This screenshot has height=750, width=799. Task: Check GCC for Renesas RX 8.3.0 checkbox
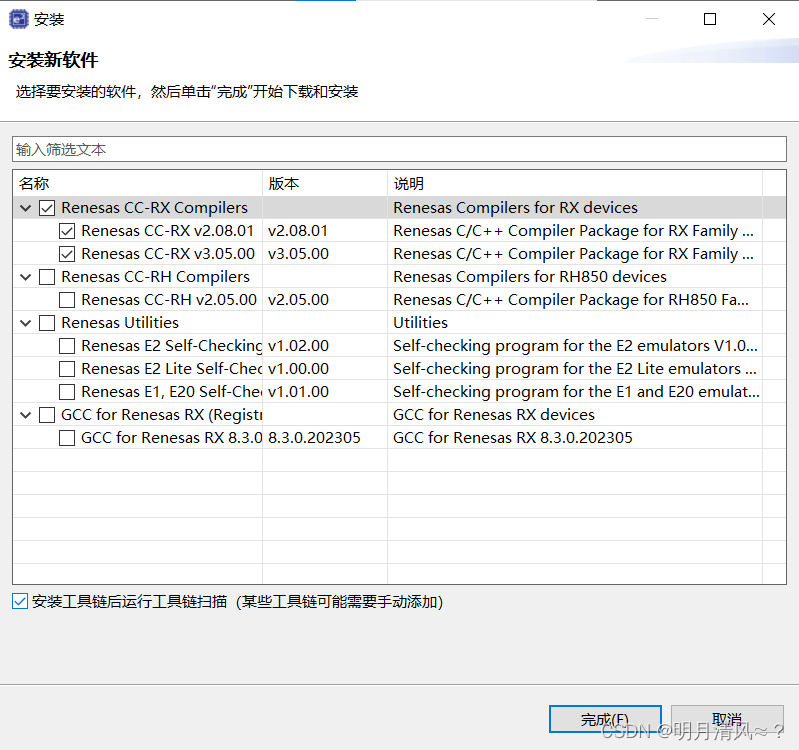coord(67,438)
